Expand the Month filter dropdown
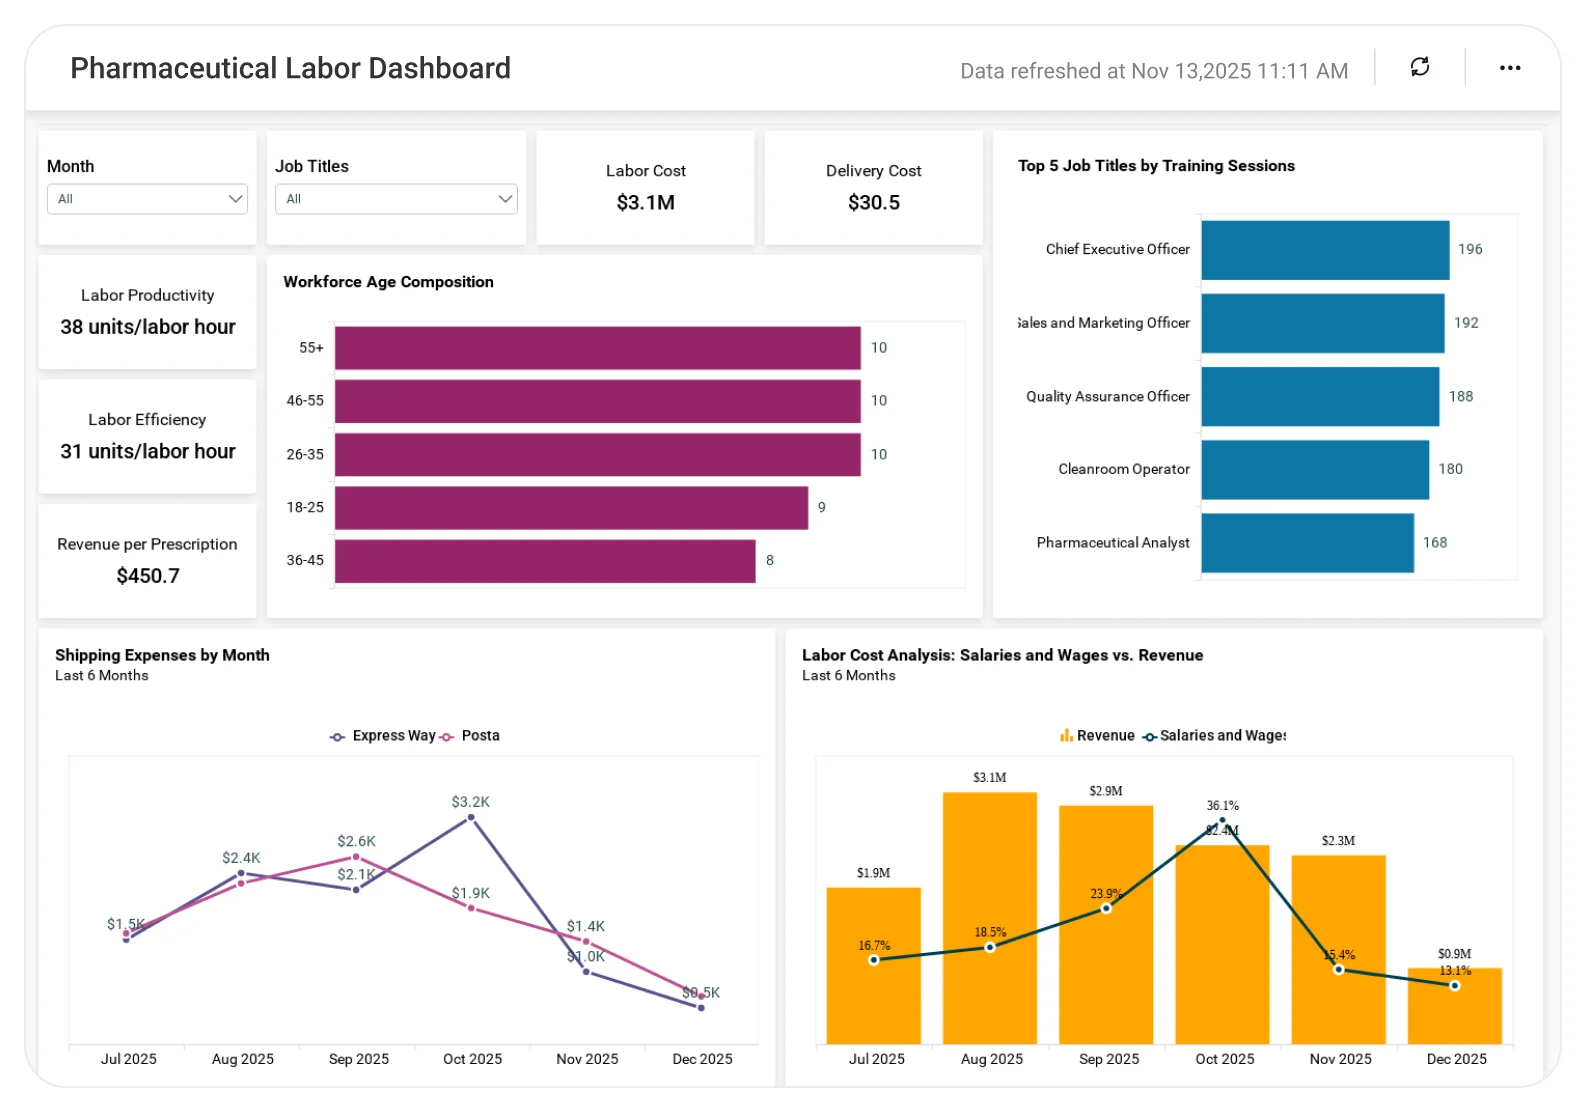Screen dimensions: 1586x1112 (147, 199)
